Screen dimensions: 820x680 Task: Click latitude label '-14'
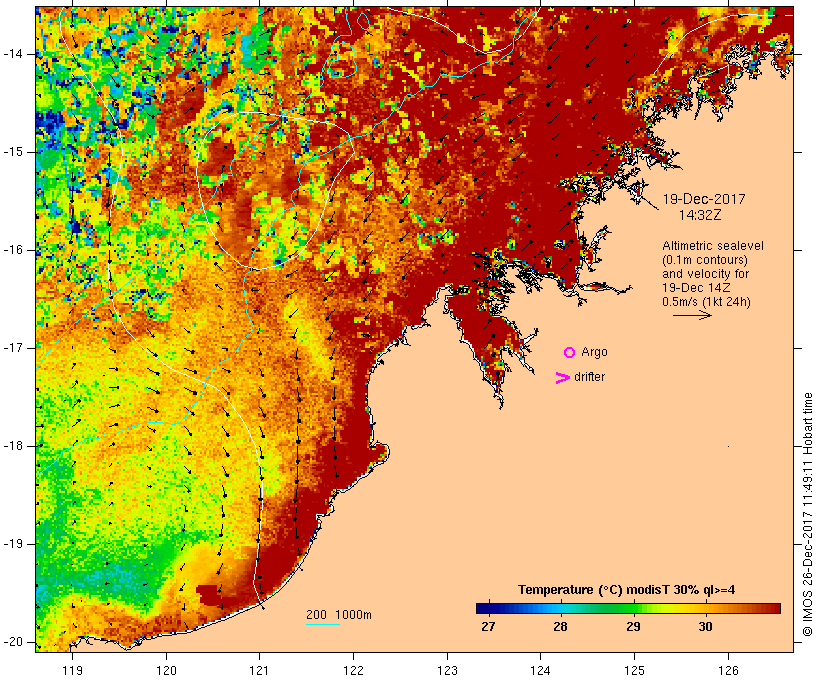pos(13,54)
